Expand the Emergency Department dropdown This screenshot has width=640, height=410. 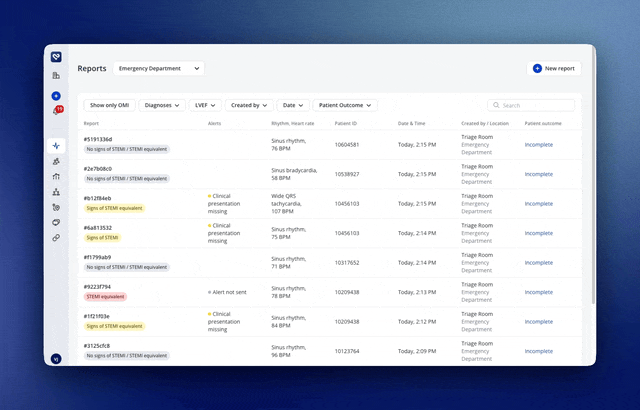[x=159, y=69]
